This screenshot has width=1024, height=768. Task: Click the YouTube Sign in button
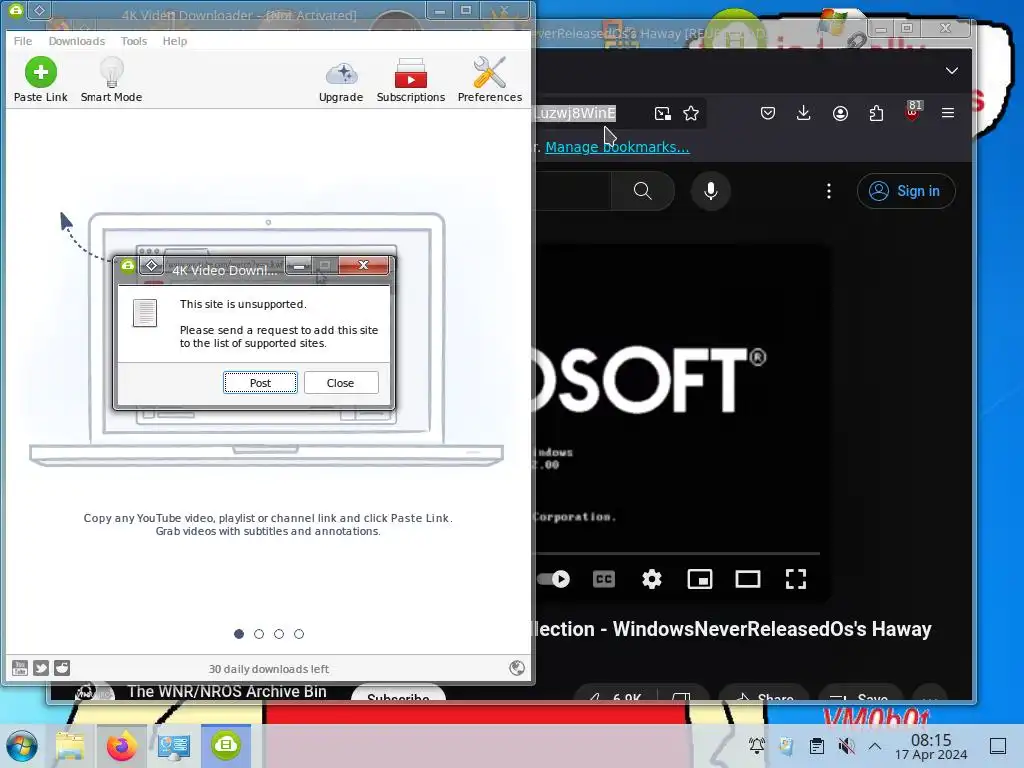tap(906, 191)
